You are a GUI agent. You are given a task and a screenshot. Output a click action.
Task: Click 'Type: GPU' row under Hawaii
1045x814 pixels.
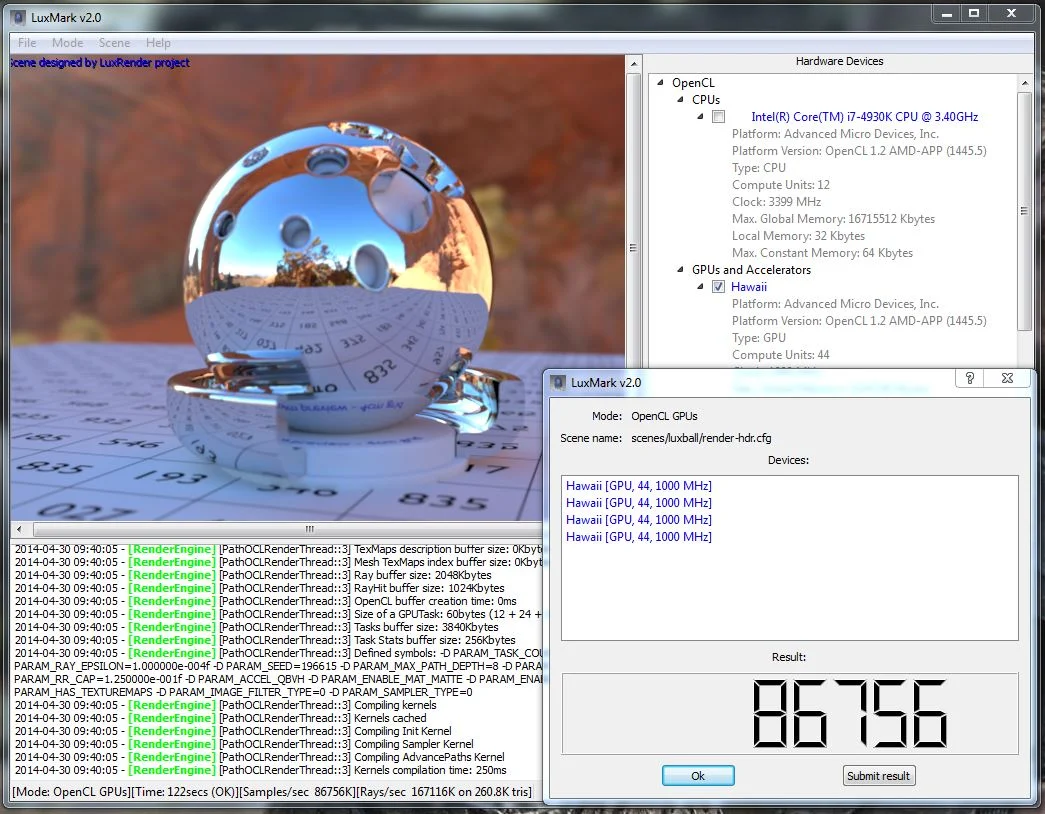tap(758, 337)
